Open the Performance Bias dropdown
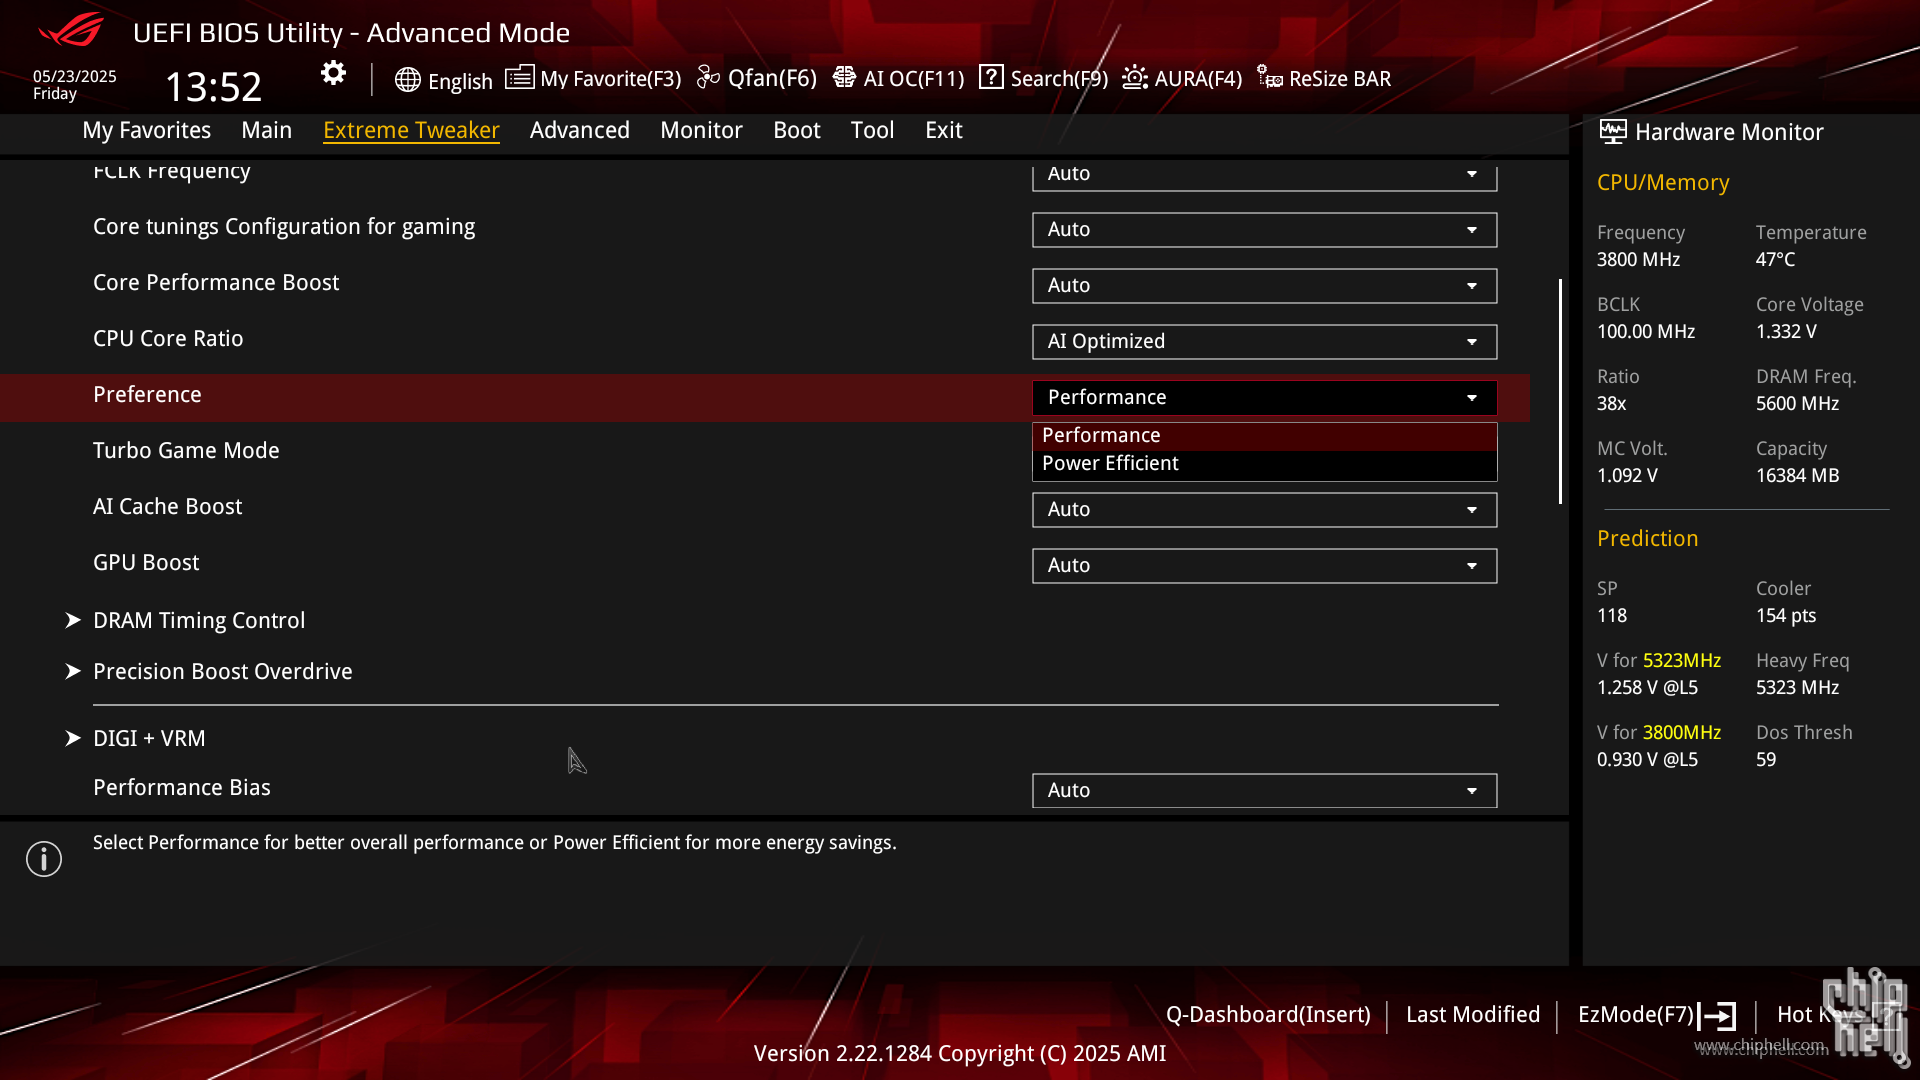Screen dimensions: 1920x1080 click(1264, 791)
